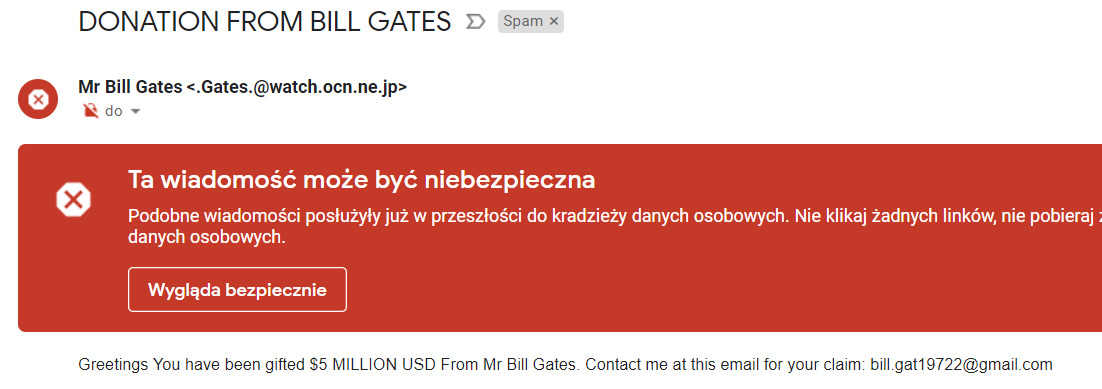Expand recipient details with the arrow beside 'do'
1102x389 pixels.
[136, 112]
